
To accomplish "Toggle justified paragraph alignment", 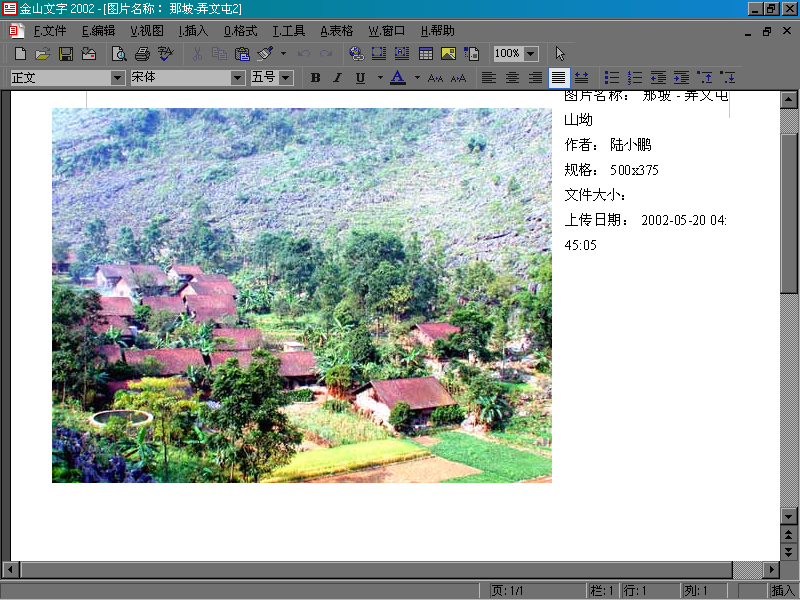I will click(x=558, y=77).
